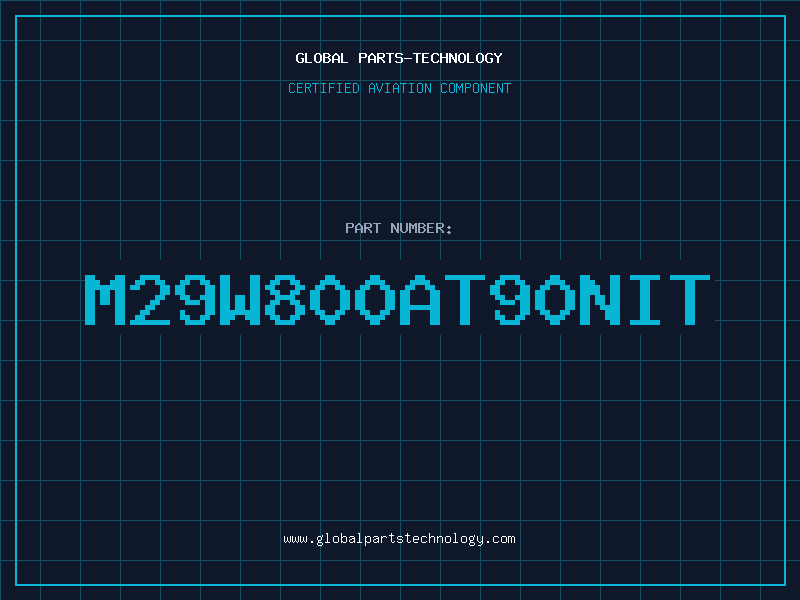Click the digit 8 in the part number
The height and width of the screenshot is (600, 800).
285,299
